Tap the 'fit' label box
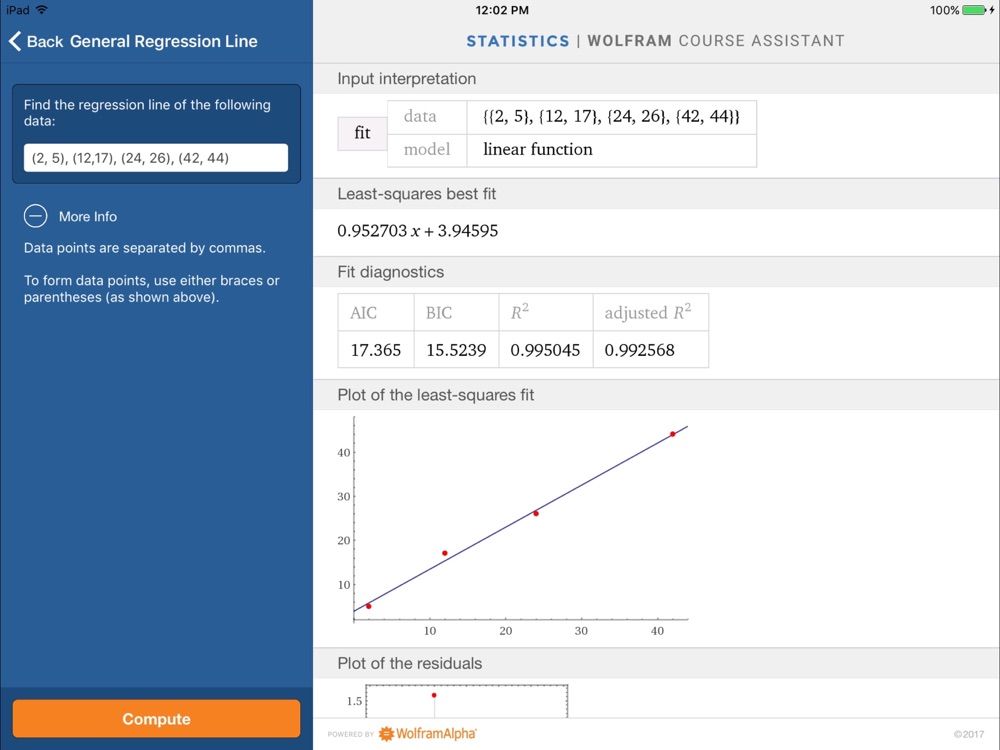Screen dimensions: 1000x750 (x=362, y=133)
